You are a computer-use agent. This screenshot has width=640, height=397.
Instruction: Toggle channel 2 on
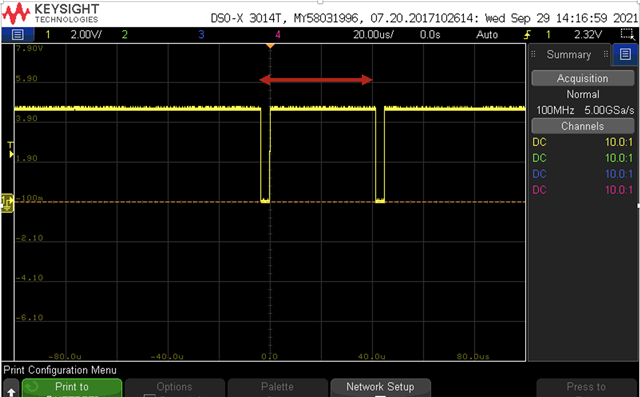tap(124, 35)
